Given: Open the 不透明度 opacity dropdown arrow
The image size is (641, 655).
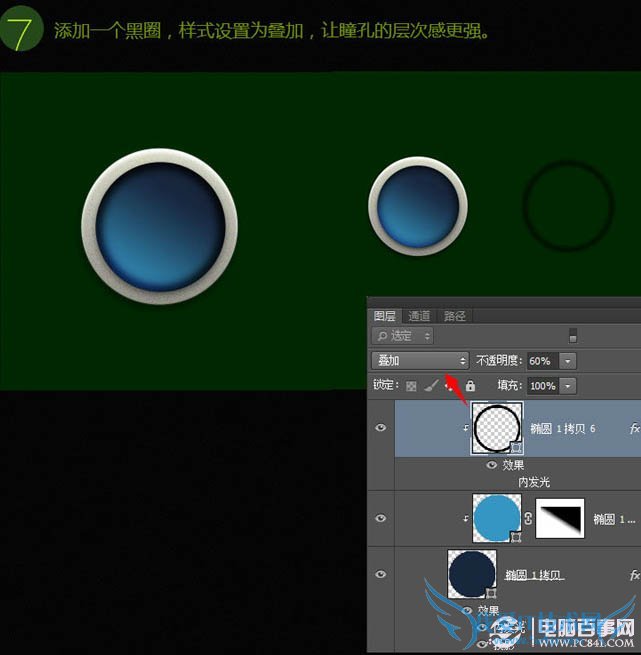Looking at the screenshot, I should pyautogui.click(x=568, y=360).
